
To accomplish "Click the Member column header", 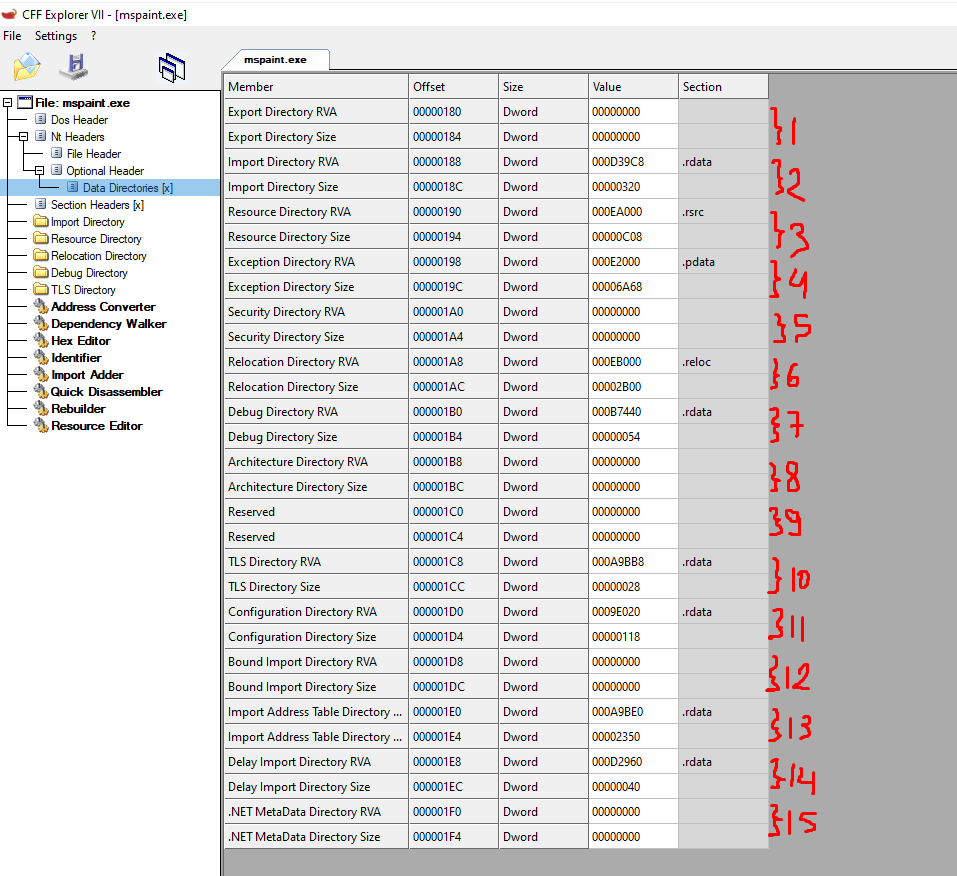I will tap(316, 87).
